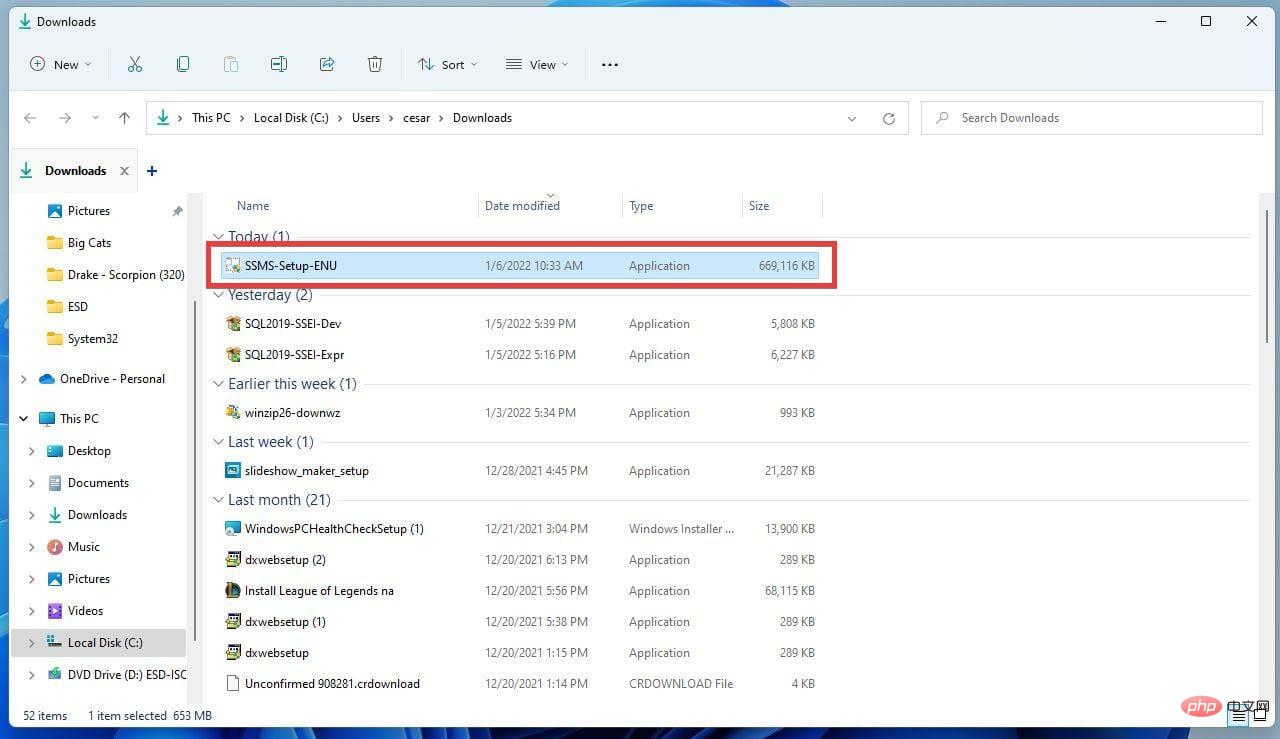Image resolution: width=1280 pixels, height=739 pixels.
Task: Click winzip26-downwz file icon
Action: 233,413
